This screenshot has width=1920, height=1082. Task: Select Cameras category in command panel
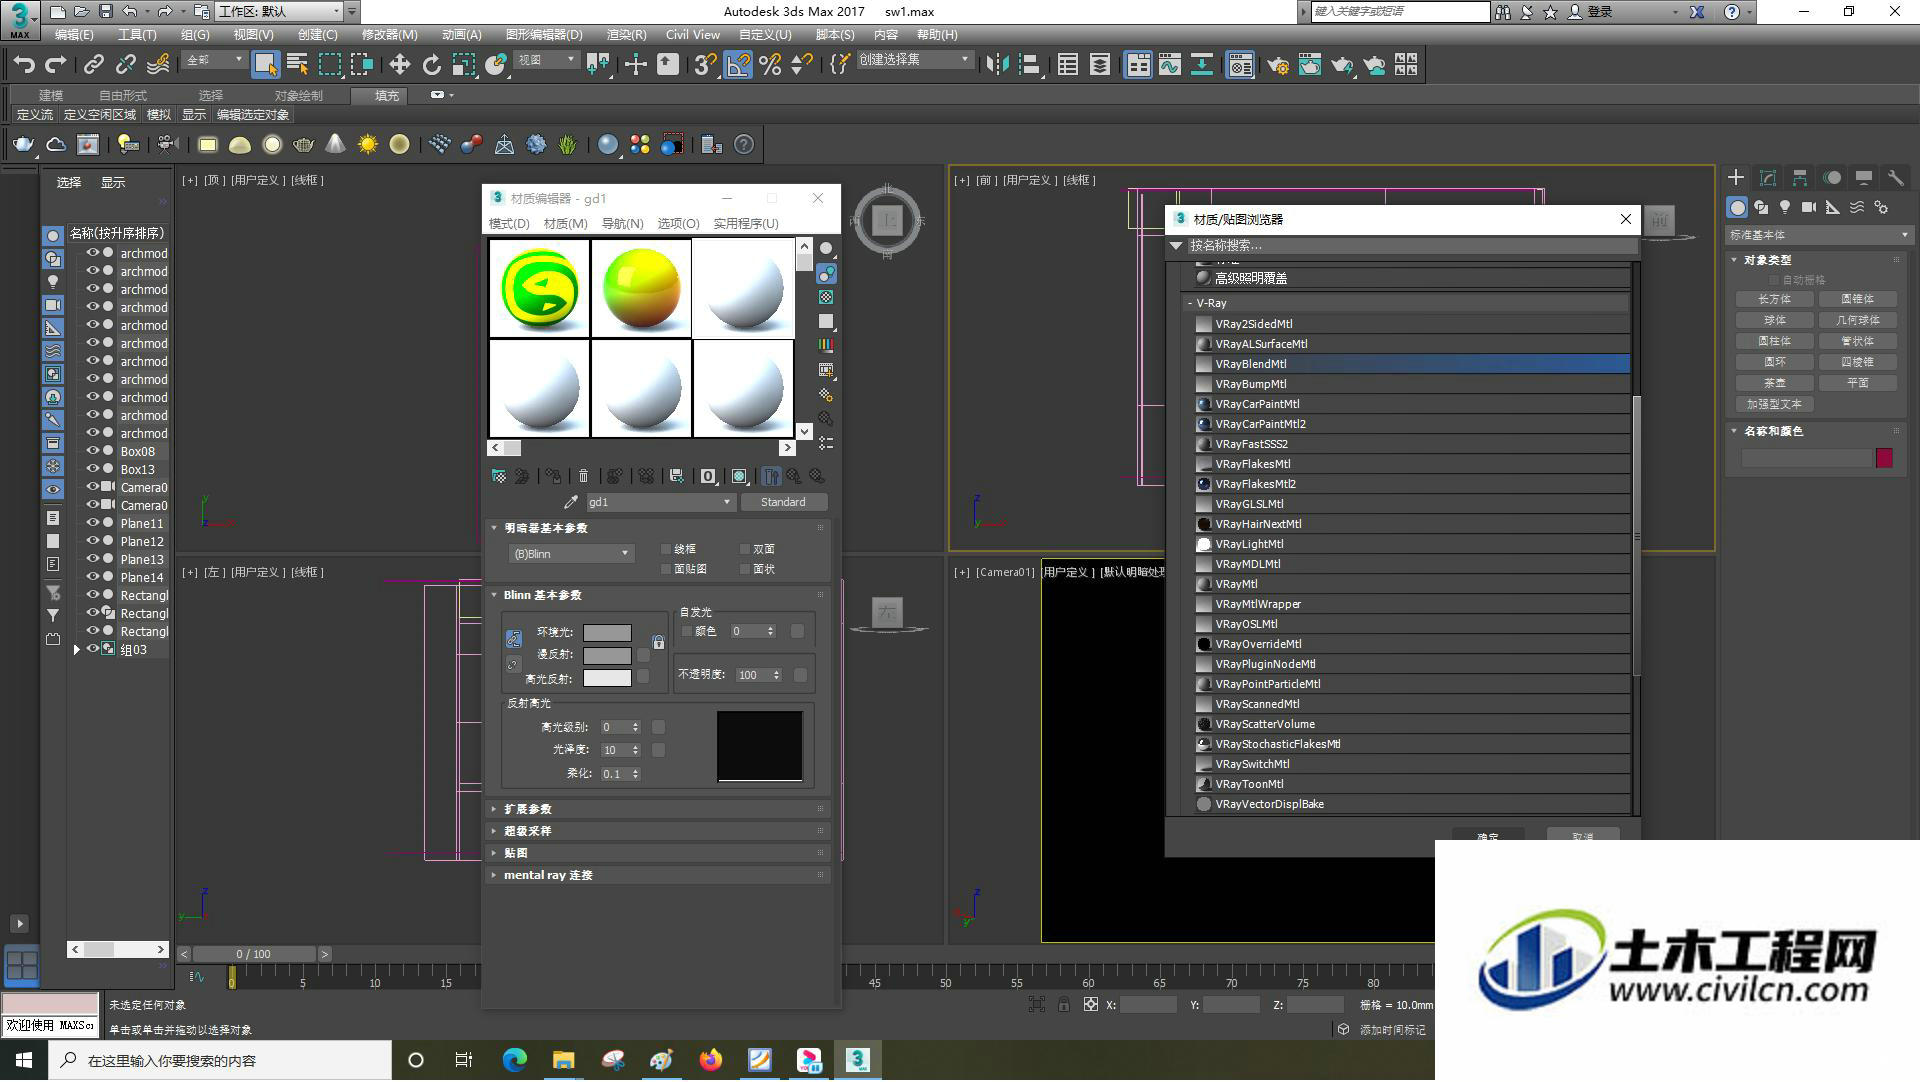[1809, 207]
